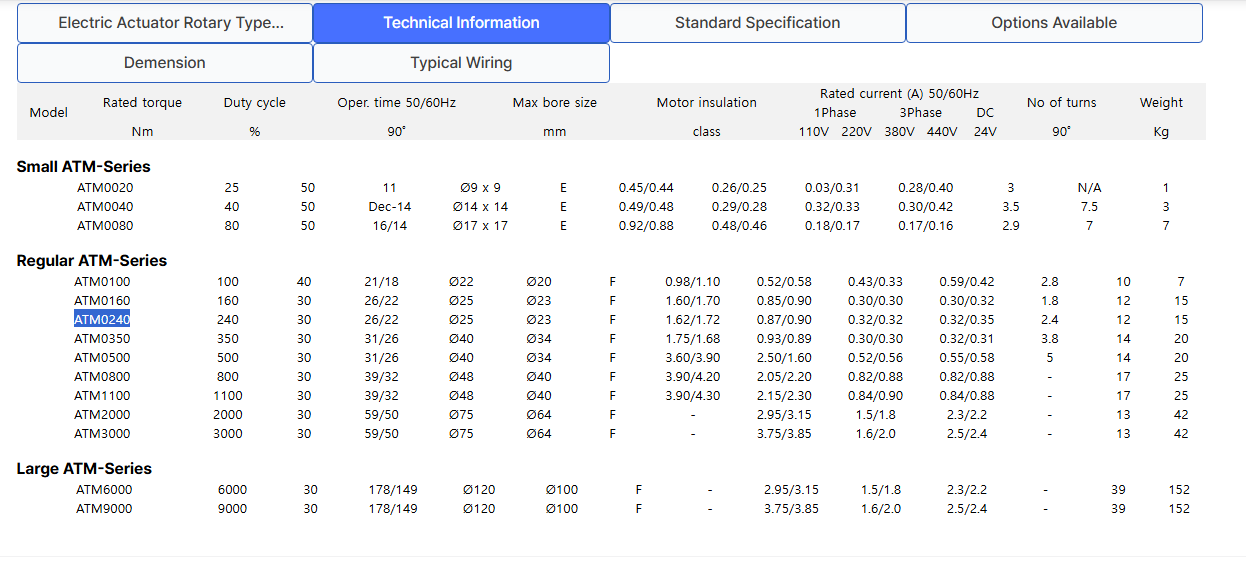
Task: Select the ATM0080 model name
Action: click(105, 226)
